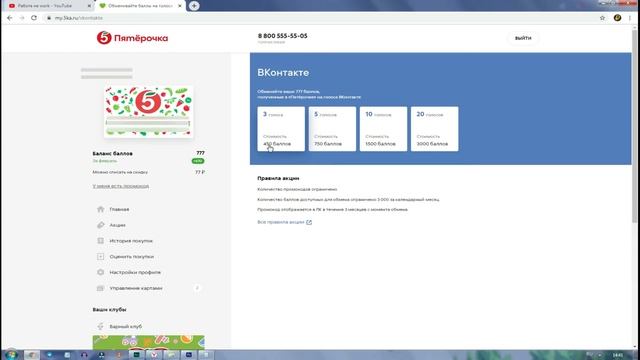Select the 20 голосов exchange card

435,129
